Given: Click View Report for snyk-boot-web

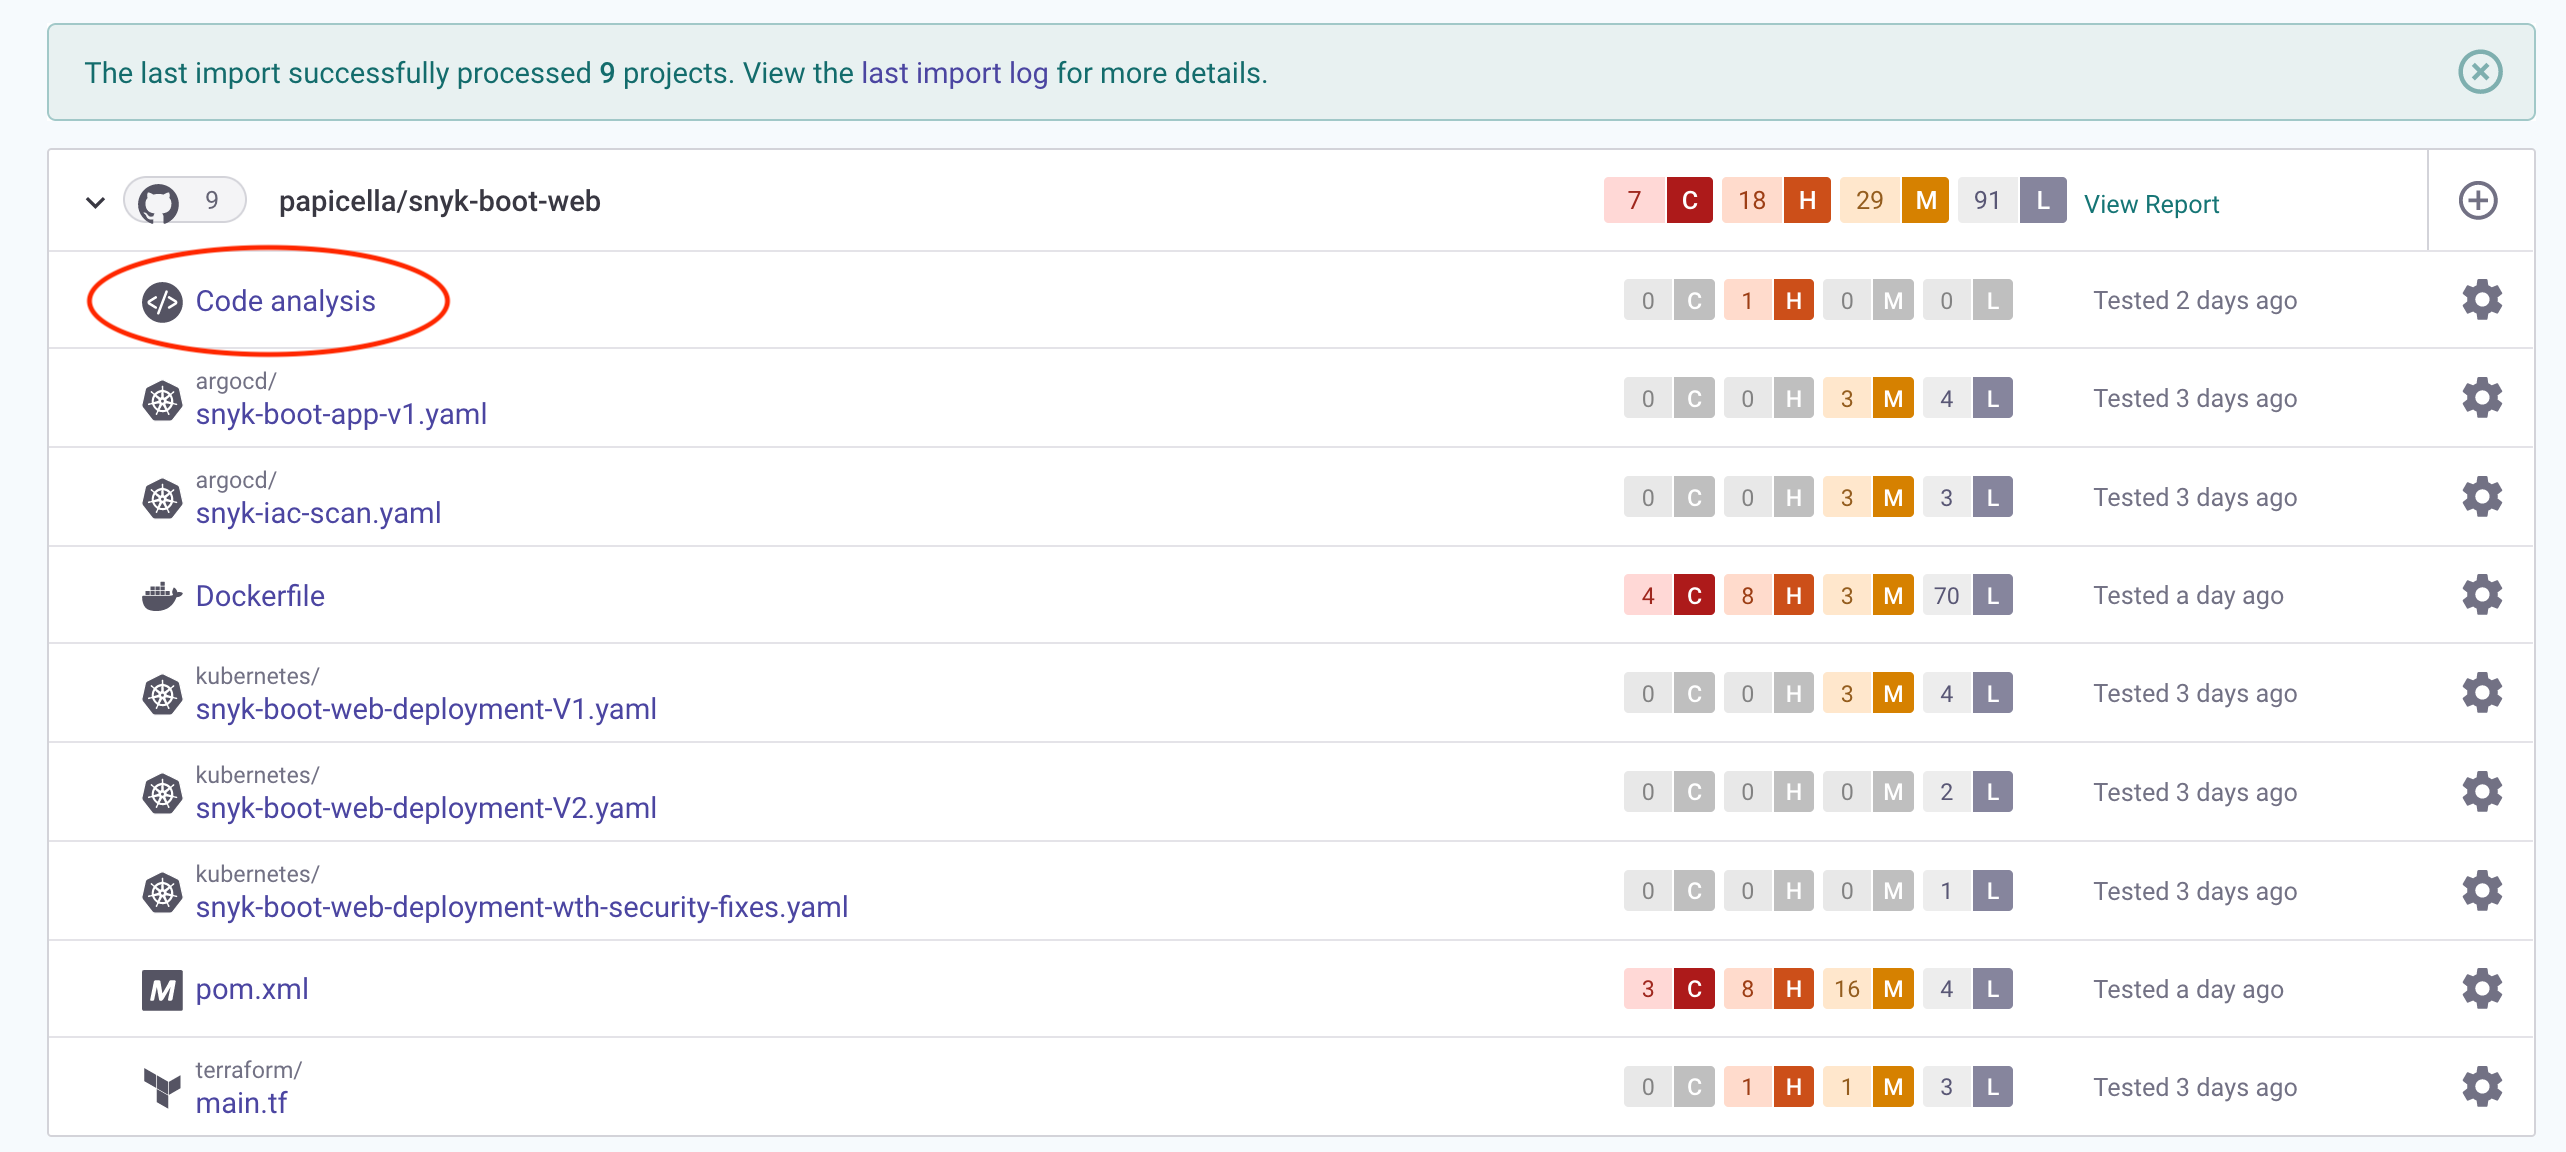Looking at the screenshot, I should 2151,204.
